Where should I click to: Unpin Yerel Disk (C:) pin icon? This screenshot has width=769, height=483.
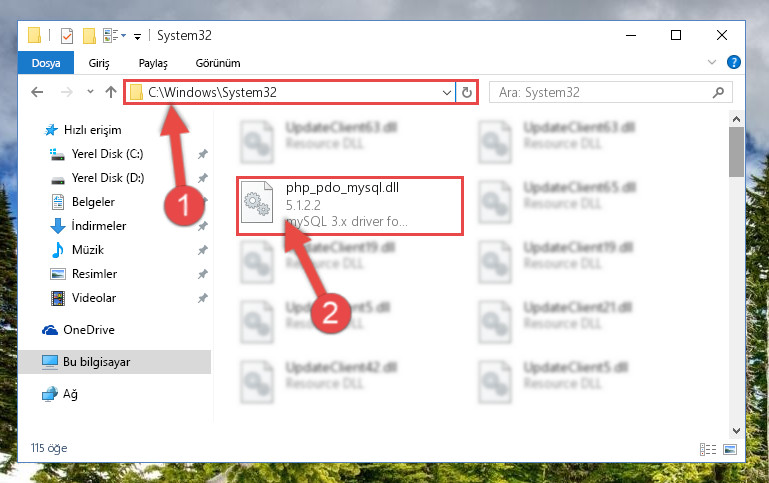pyautogui.click(x=203, y=154)
